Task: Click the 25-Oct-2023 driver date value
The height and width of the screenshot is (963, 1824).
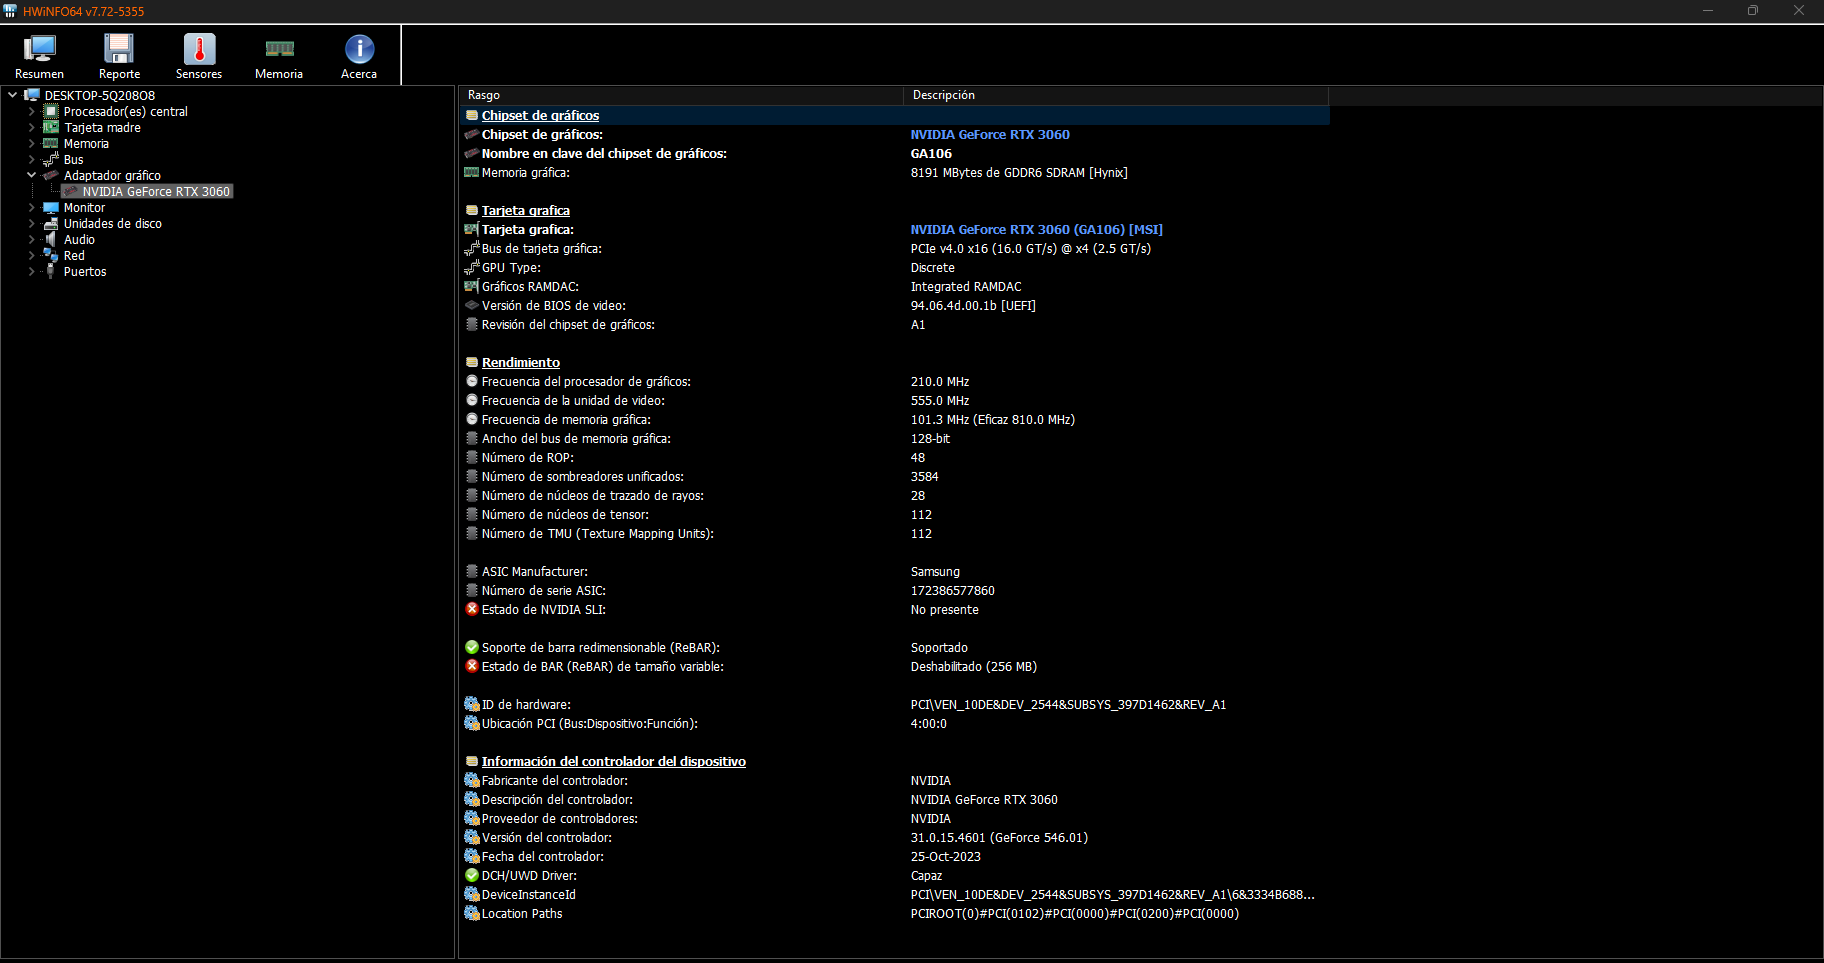Action: (x=946, y=856)
